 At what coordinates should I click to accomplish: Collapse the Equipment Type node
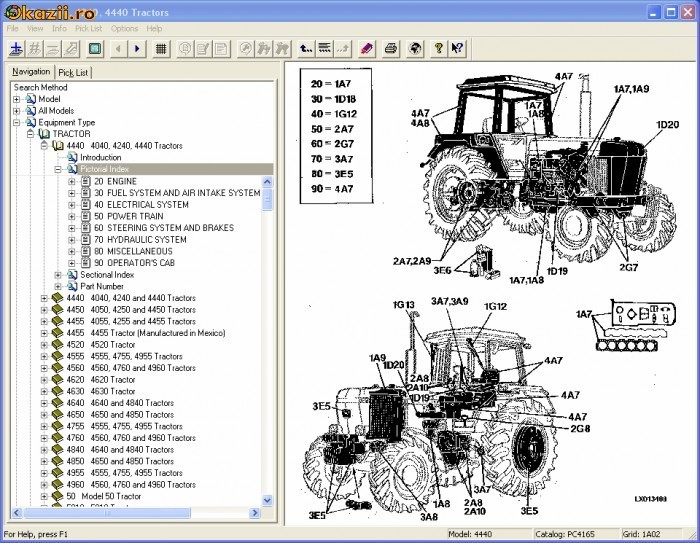click(x=17, y=122)
